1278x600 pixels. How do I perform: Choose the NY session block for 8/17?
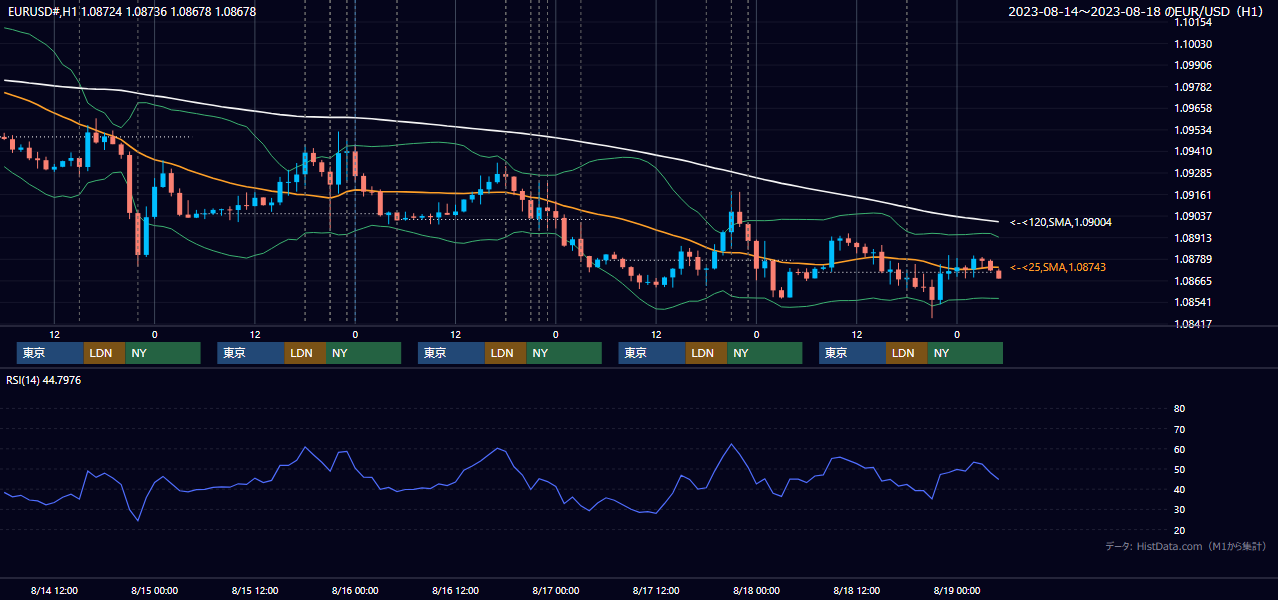click(x=764, y=353)
